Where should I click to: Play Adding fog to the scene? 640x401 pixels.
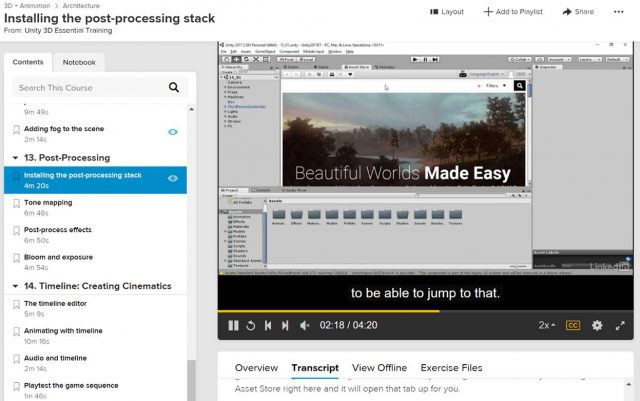64,129
